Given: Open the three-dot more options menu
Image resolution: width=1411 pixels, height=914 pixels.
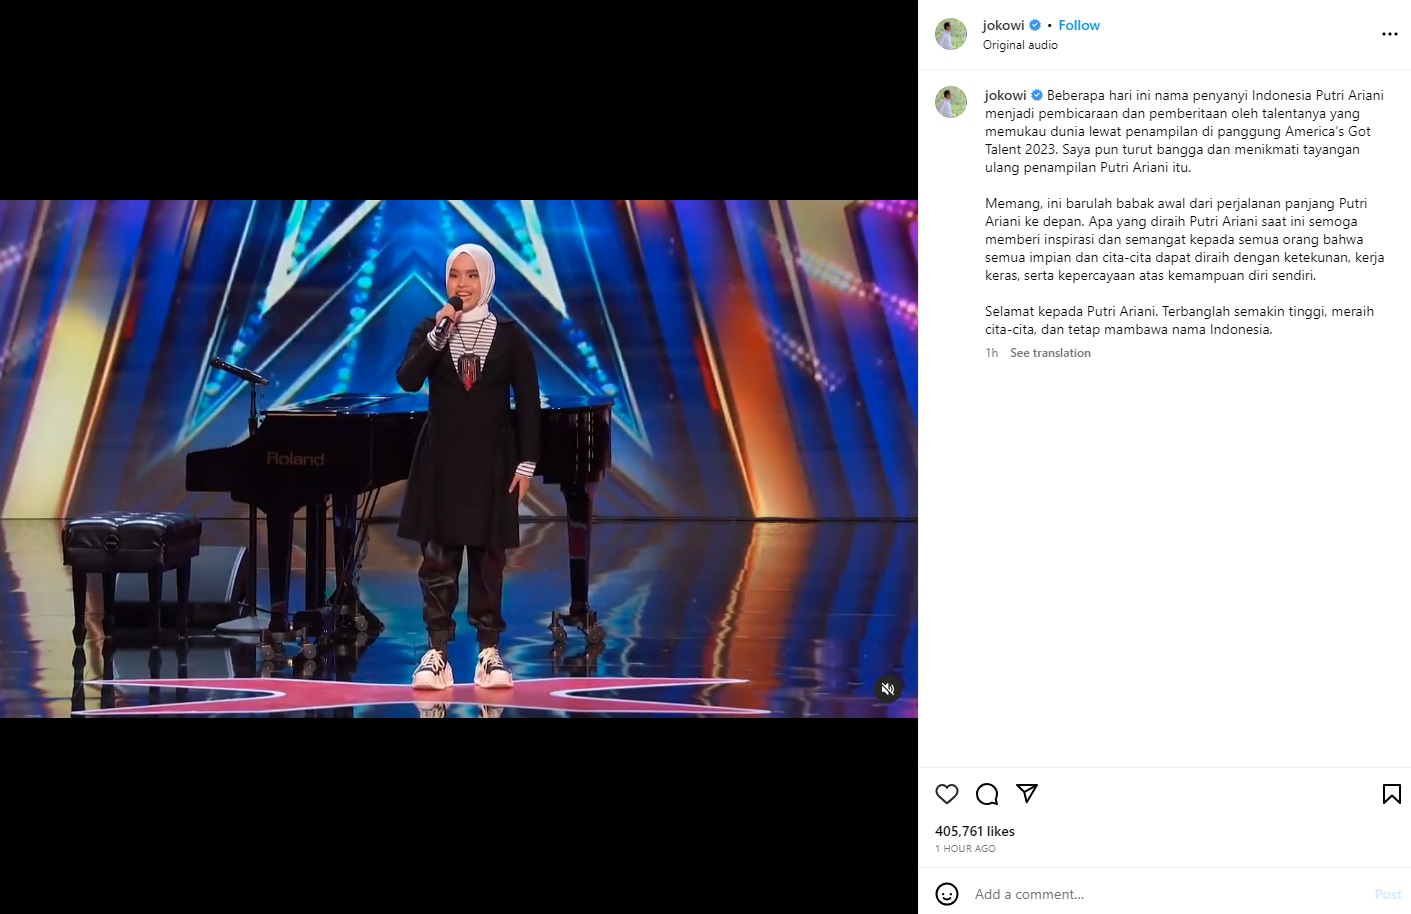Looking at the screenshot, I should (x=1390, y=34).
